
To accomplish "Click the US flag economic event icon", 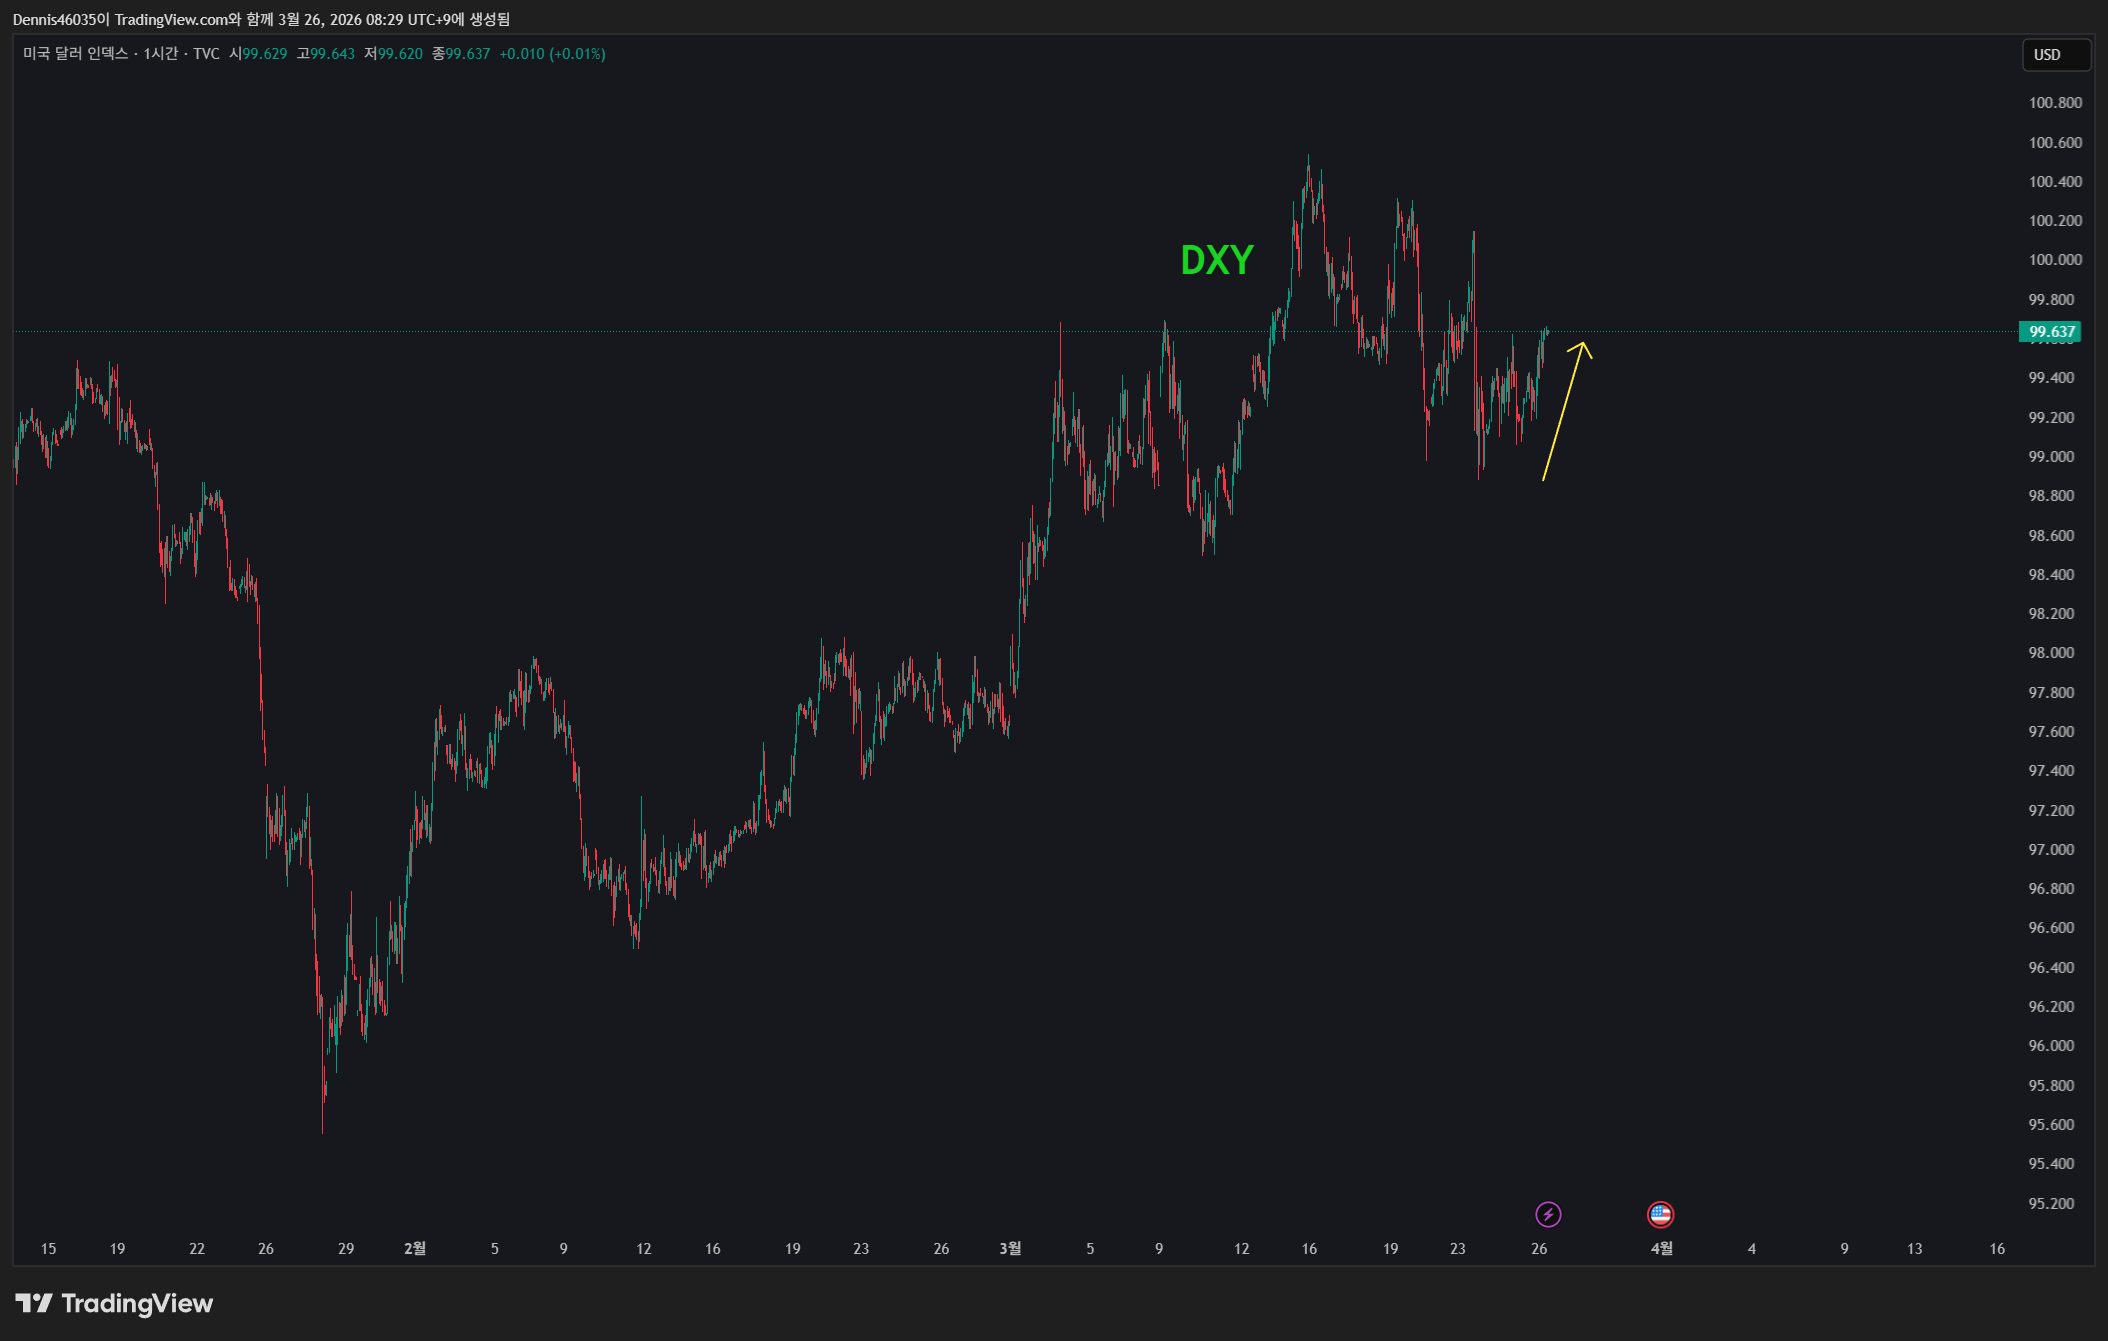I will click(1660, 1214).
